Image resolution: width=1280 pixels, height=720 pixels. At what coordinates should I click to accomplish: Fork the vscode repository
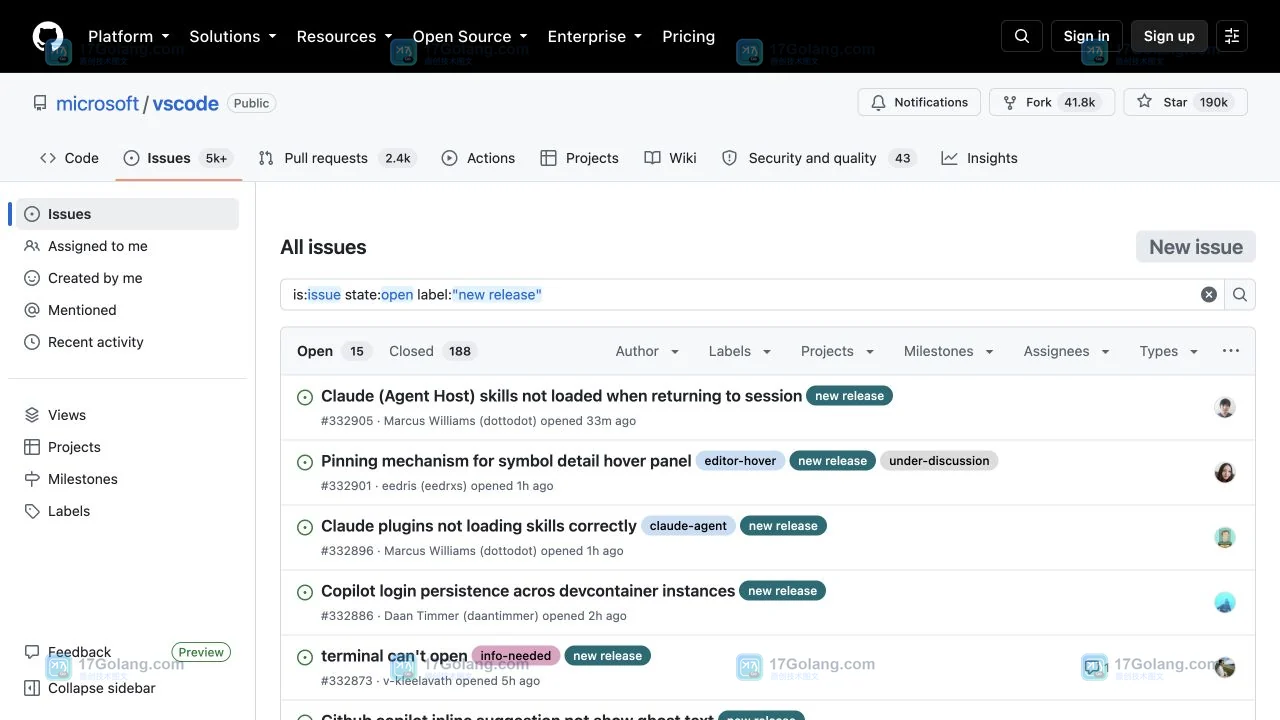point(1052,102)
